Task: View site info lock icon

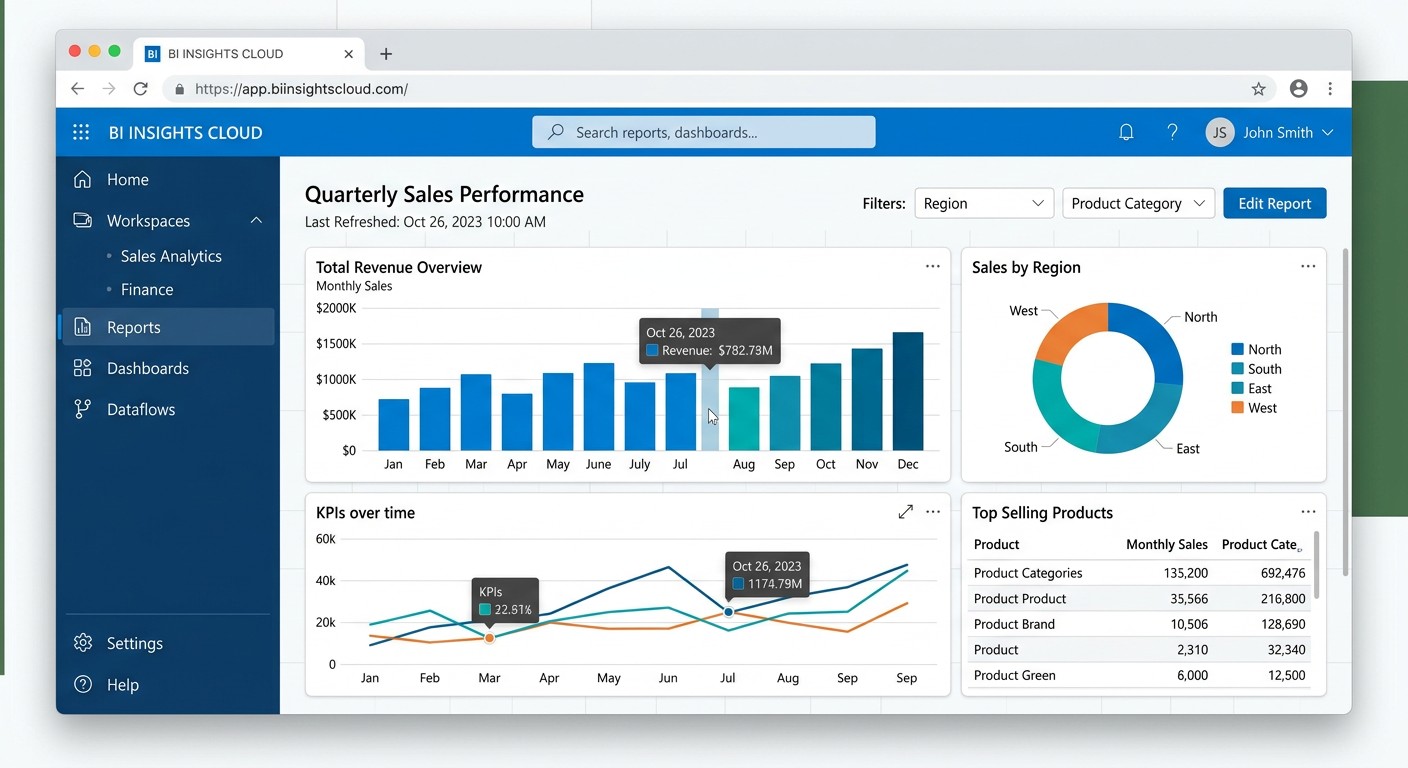Action: click(180, 89)
